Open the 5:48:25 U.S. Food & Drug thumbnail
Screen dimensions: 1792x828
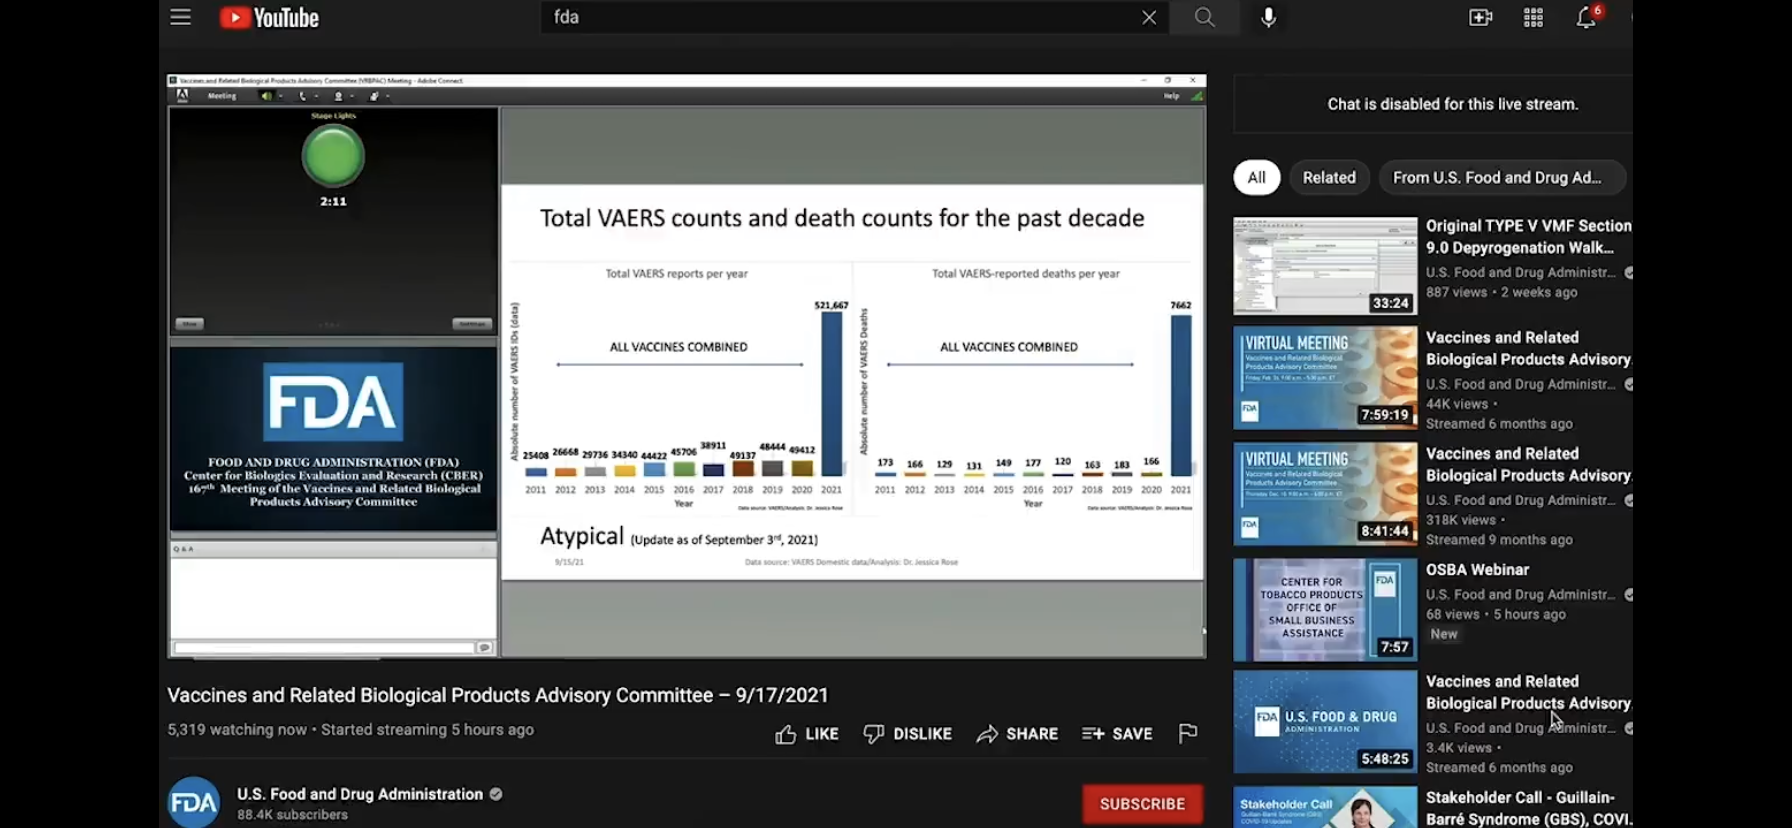(x=1325, y=722)
